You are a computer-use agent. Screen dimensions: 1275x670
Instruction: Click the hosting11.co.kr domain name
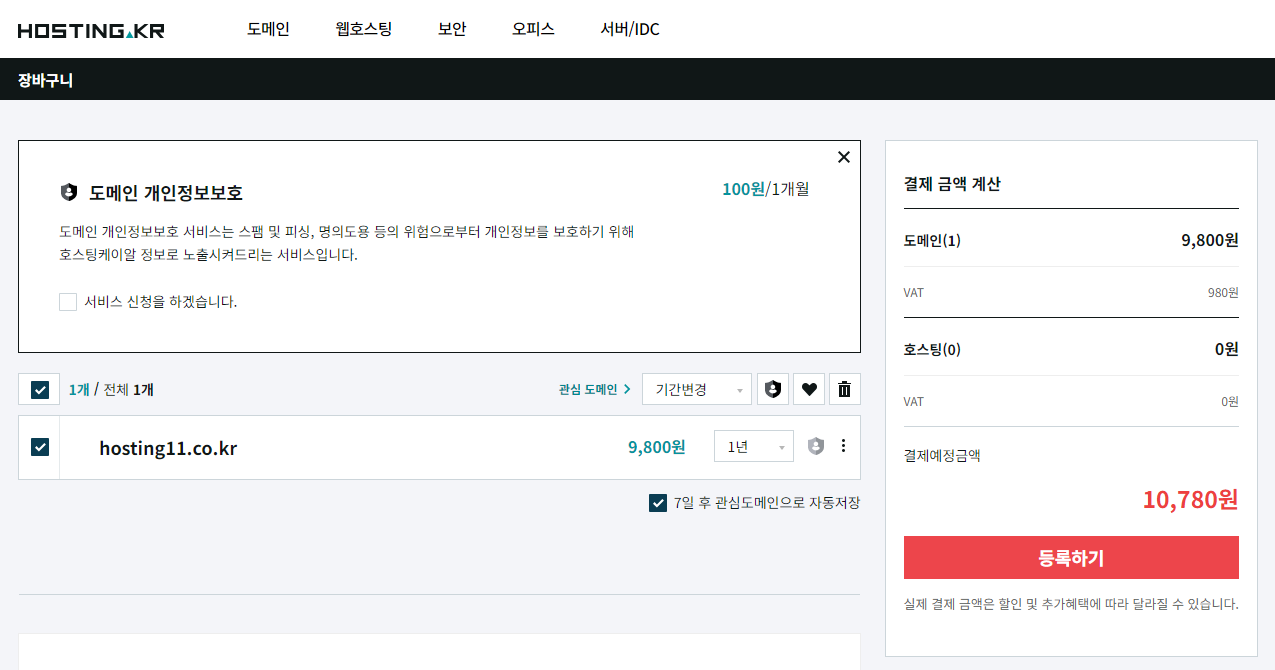coord(168,448)
